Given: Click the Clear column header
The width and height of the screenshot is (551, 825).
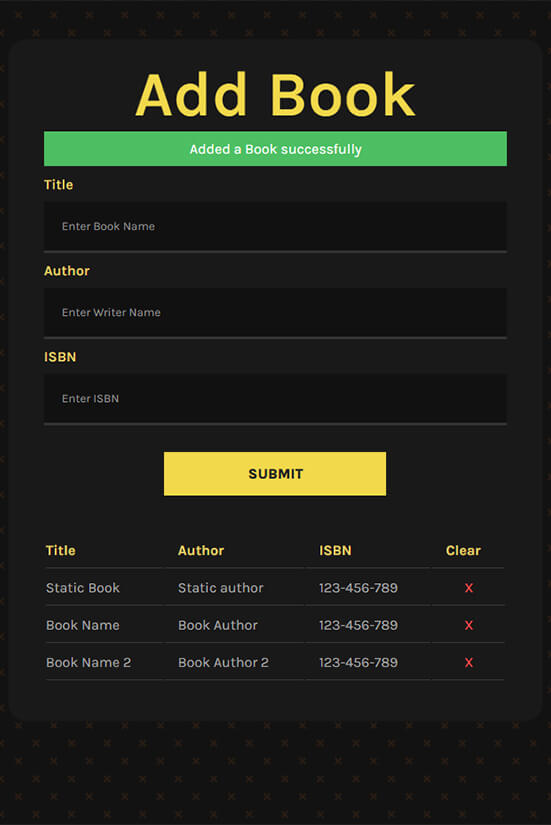Looking at the screenshot, I should 463,550.
